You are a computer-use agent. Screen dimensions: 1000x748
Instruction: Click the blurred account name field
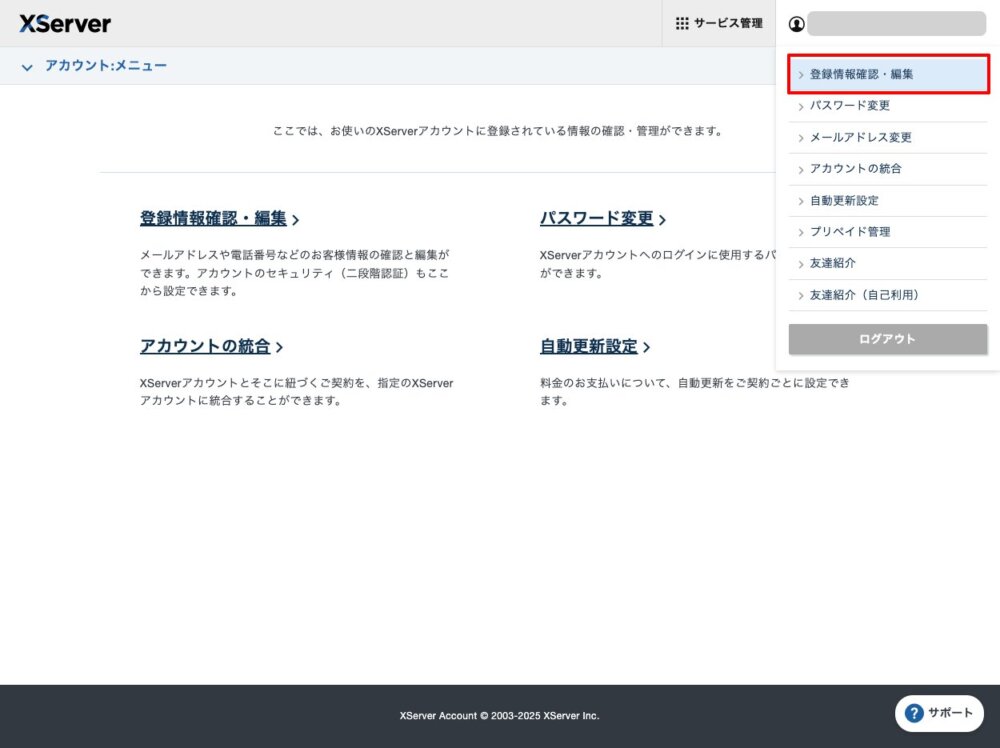pyautogui.click(x=896, y=24)
